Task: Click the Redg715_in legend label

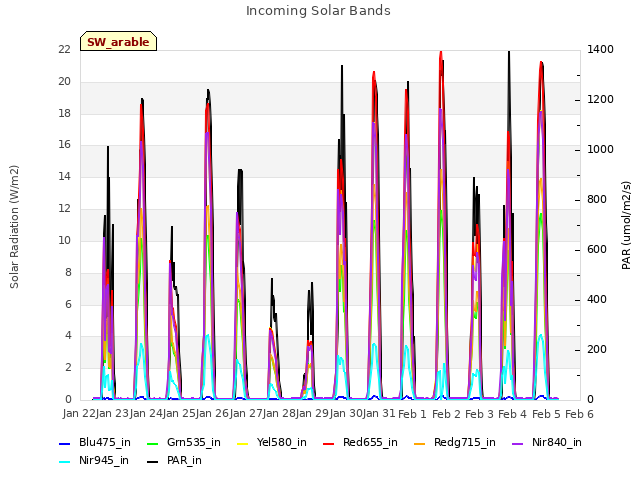Action: [465, 442]
